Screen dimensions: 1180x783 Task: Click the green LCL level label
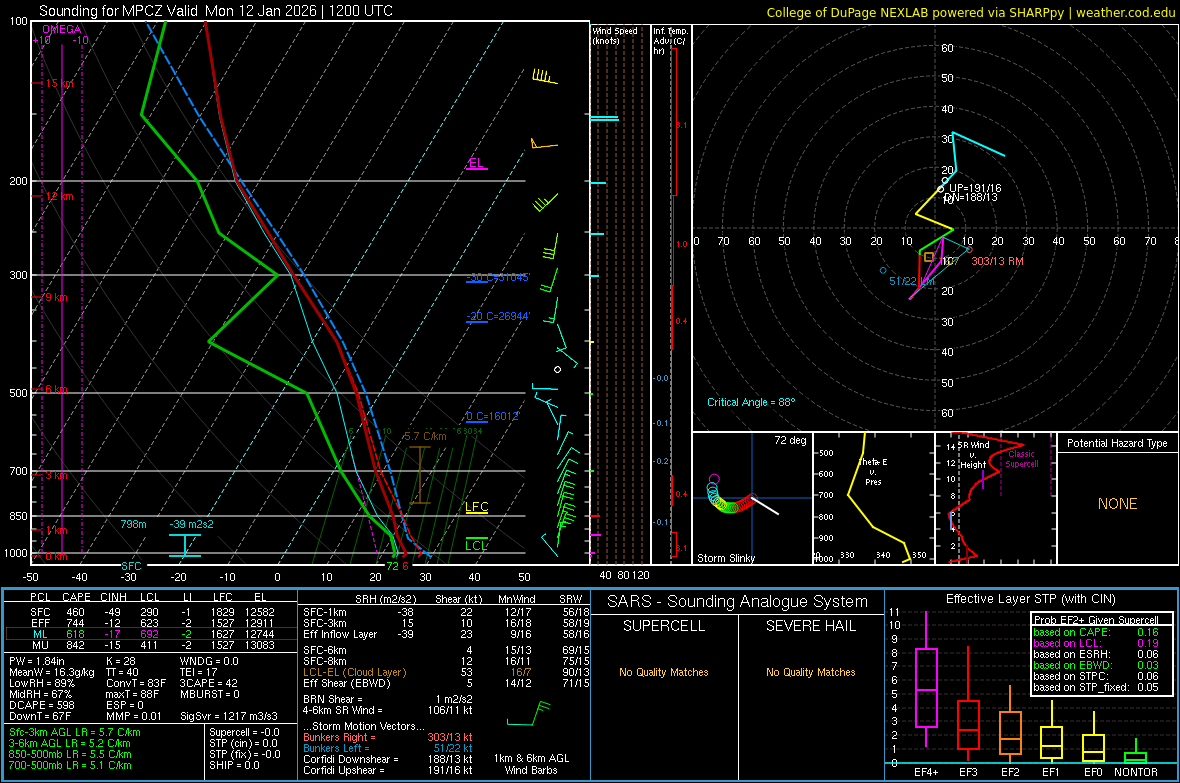(x=476, y=546)
